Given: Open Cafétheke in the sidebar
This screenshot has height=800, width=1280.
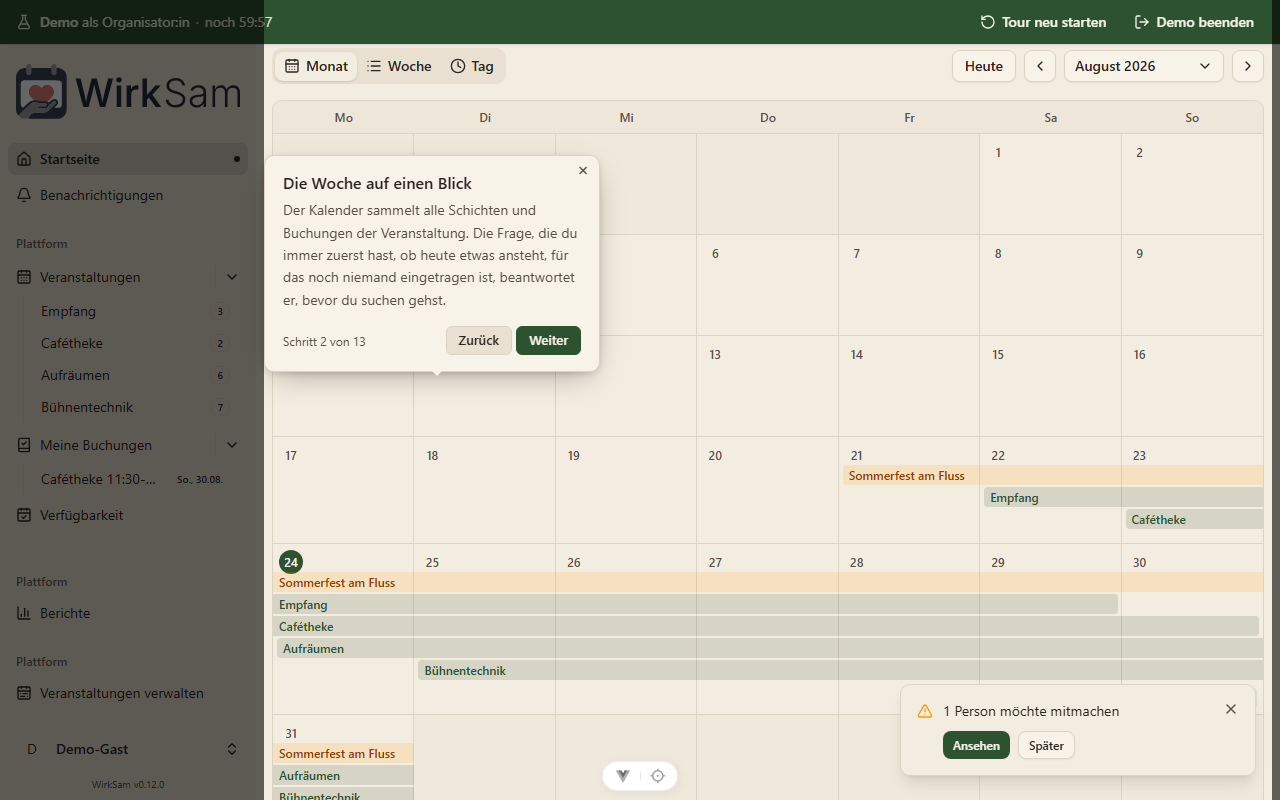Looking at the screenshot, I should 134,343.
